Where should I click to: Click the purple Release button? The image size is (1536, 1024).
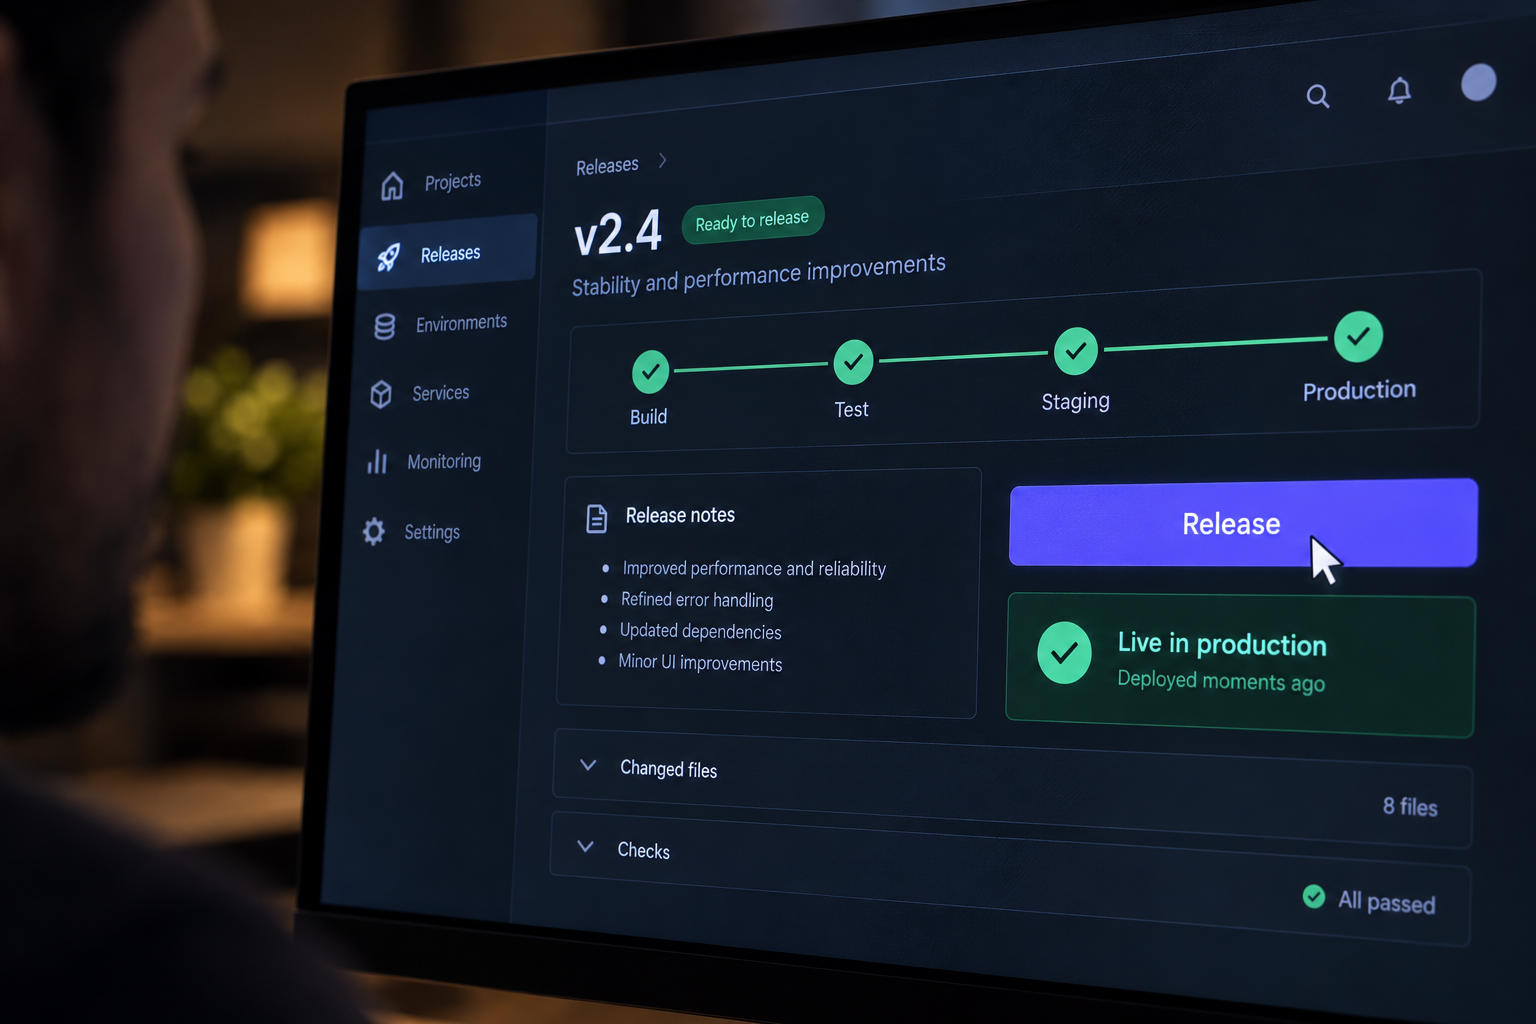1243,523
